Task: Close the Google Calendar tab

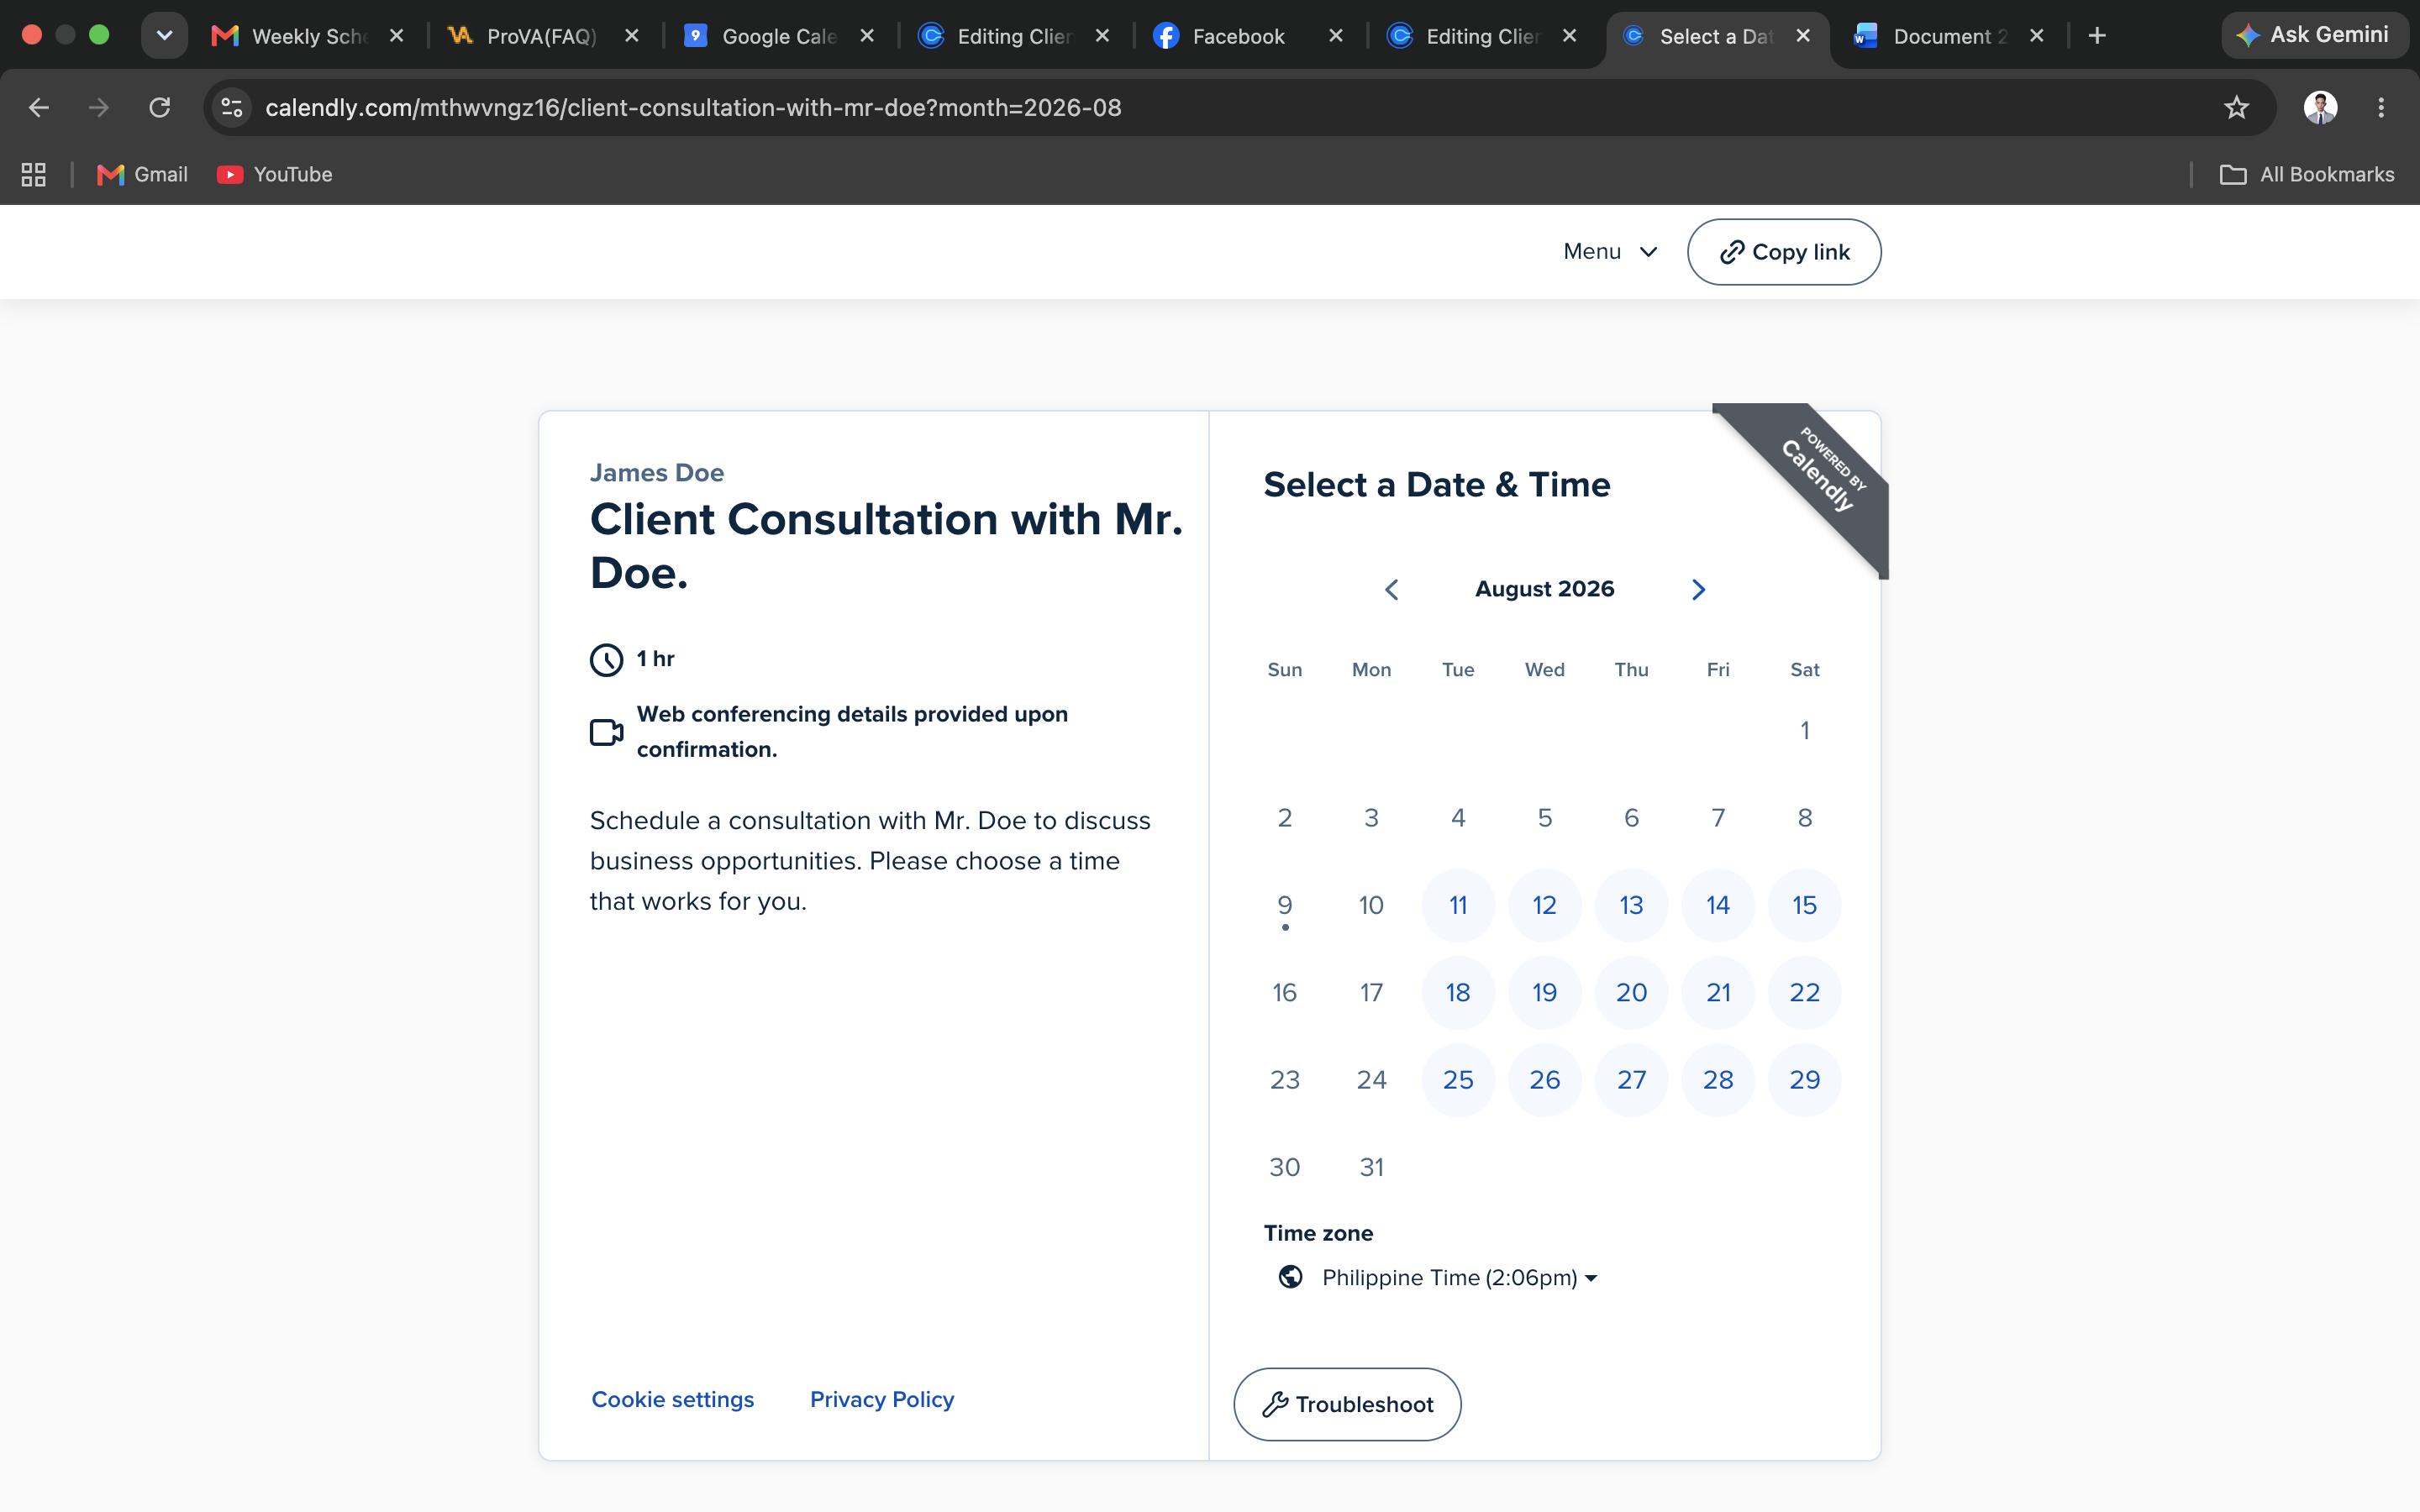Action: click(x=867, y=36)
